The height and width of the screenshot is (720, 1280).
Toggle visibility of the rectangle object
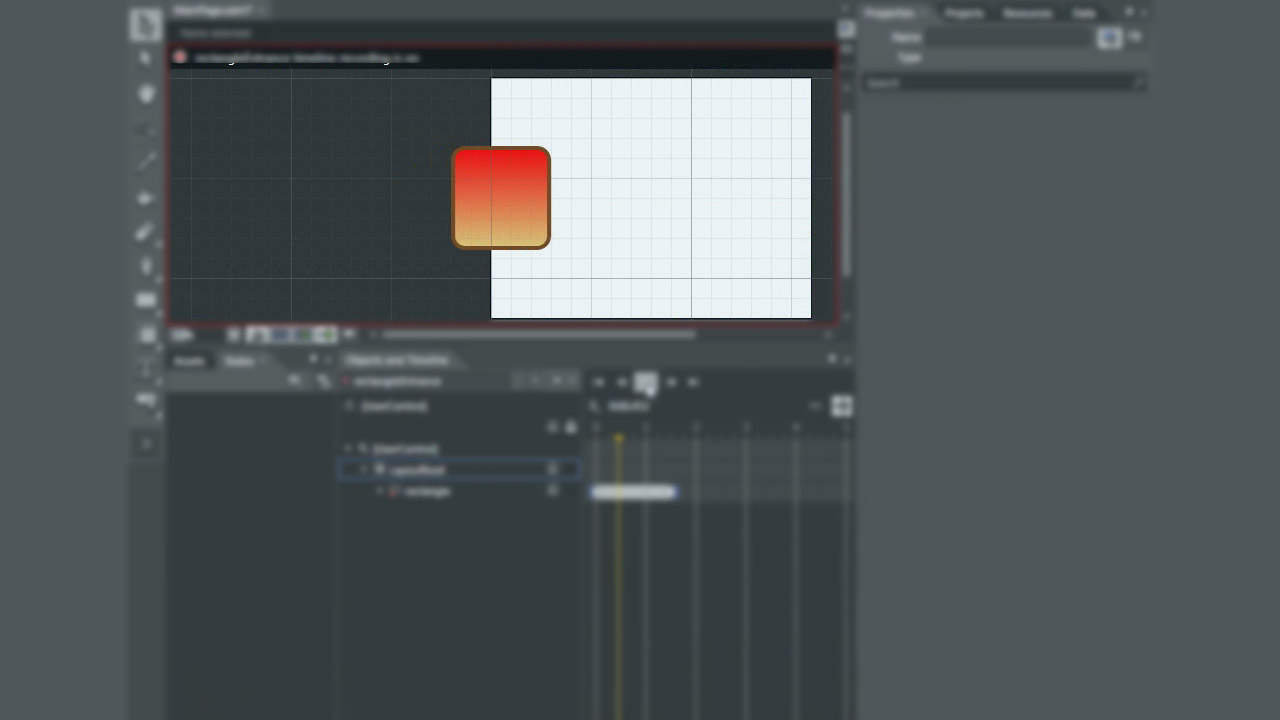(x=552, y=491)
